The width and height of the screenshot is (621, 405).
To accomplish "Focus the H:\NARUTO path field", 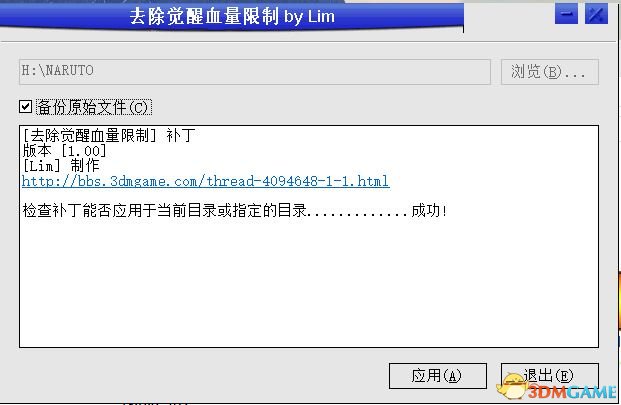I will tap(255, 72).
